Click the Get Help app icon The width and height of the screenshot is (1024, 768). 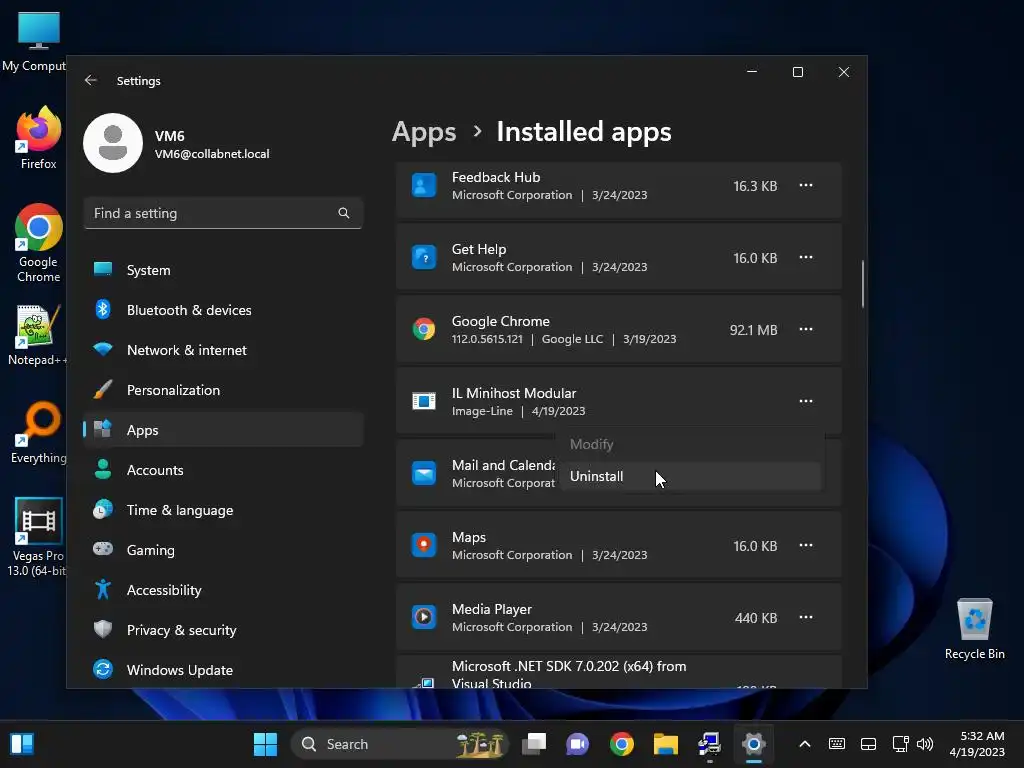[424, 257]
